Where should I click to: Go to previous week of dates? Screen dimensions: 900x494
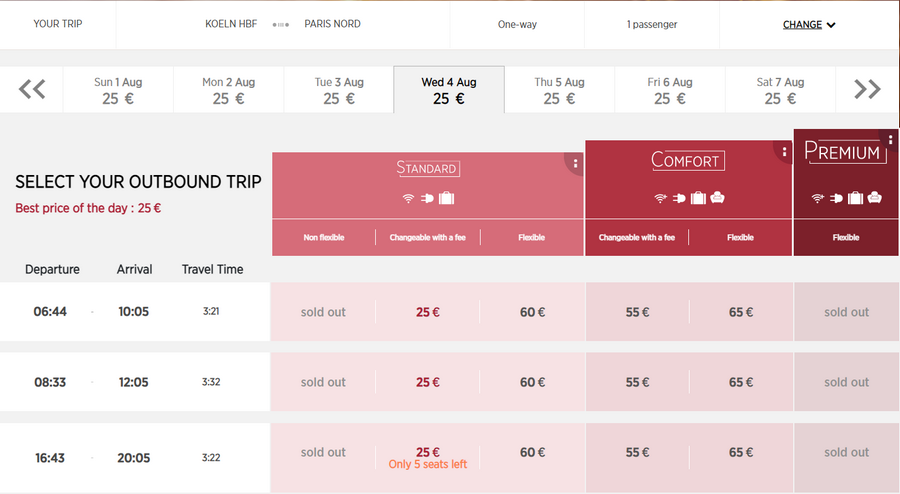pyautogui.click(x=32, y=90)
